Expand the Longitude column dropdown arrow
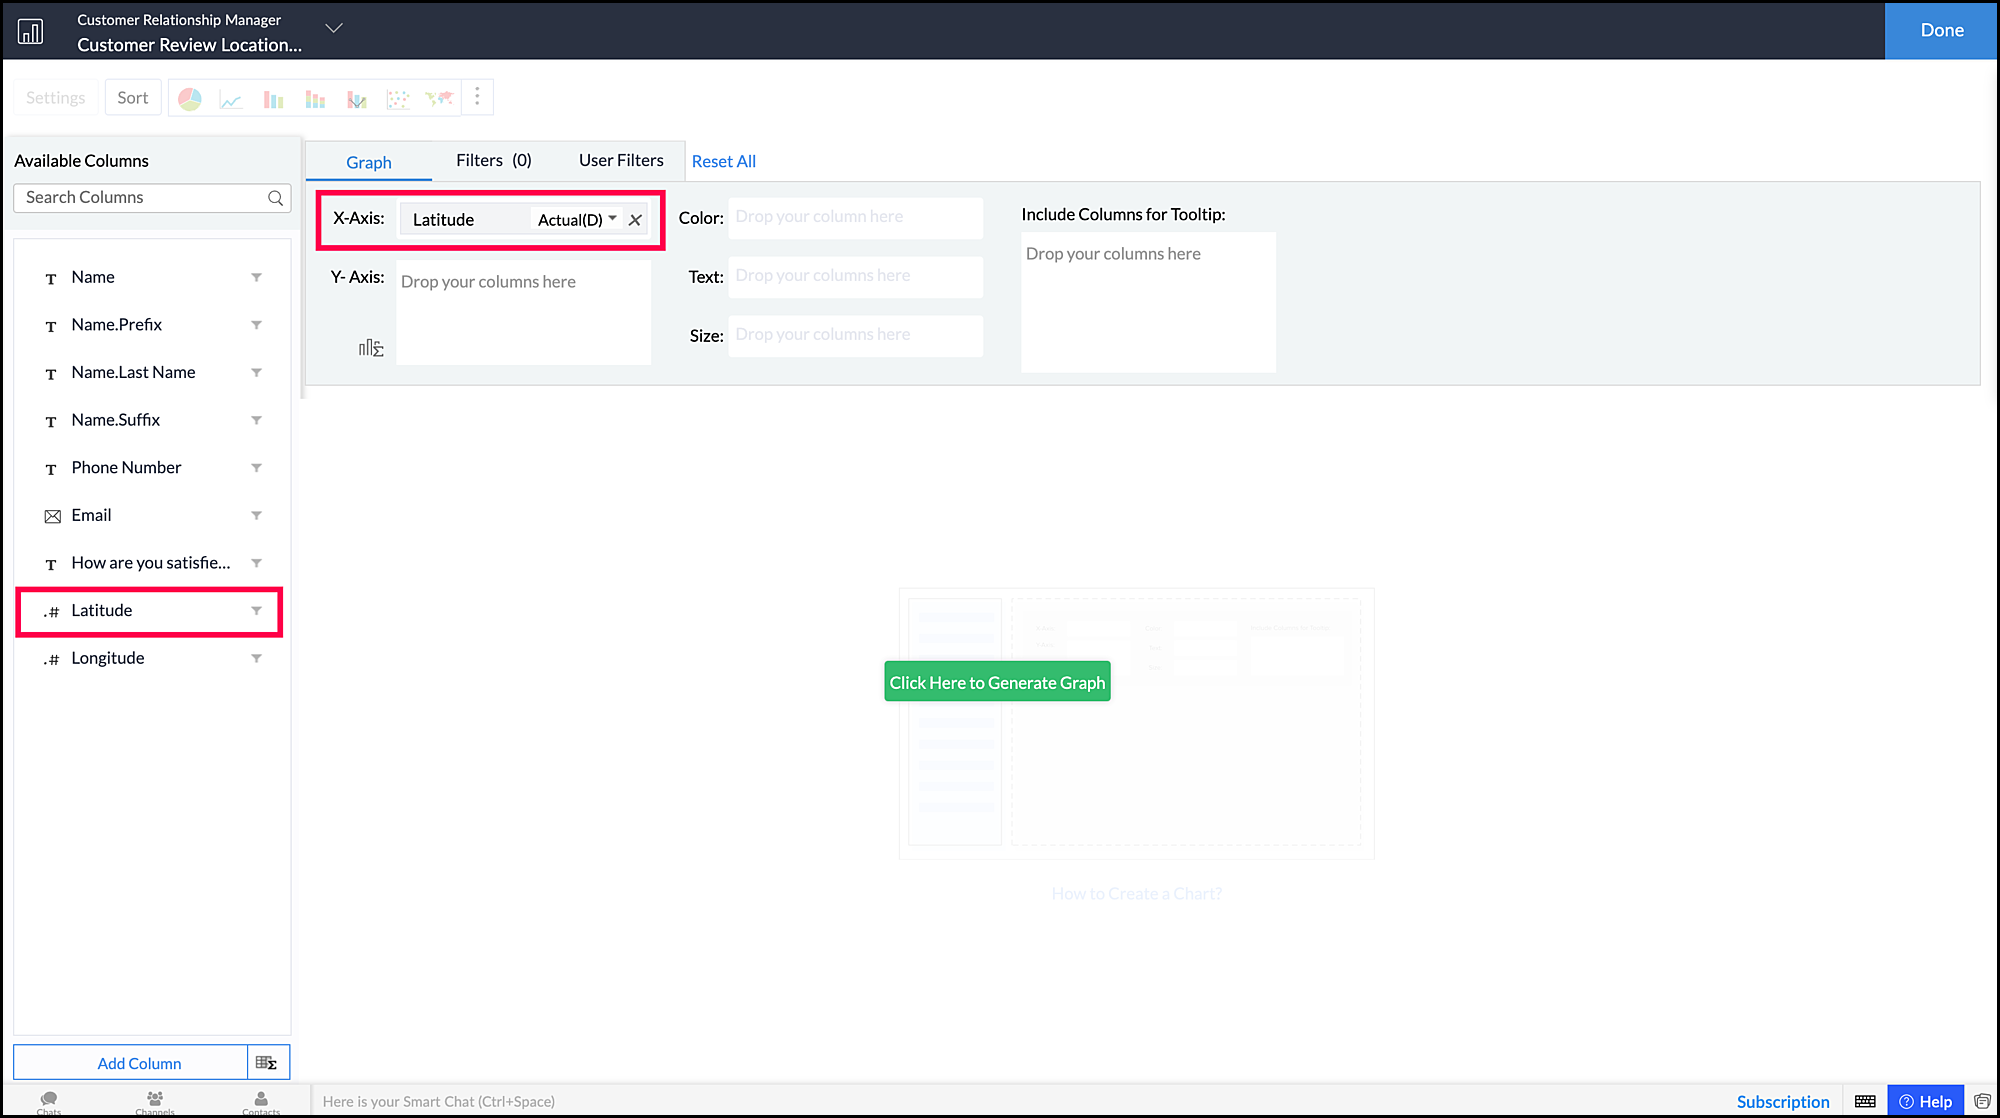 pyautogui.click(x=256, y=658)
